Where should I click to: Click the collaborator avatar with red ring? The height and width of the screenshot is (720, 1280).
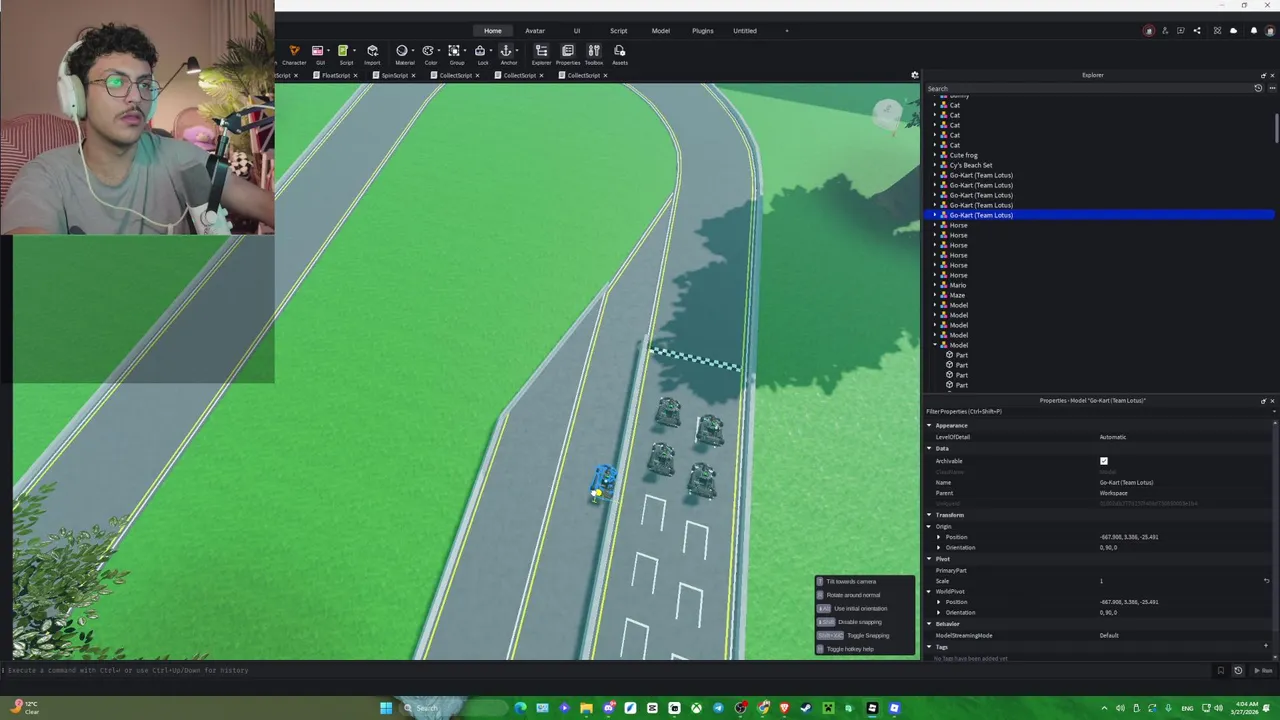point(1148,30)
